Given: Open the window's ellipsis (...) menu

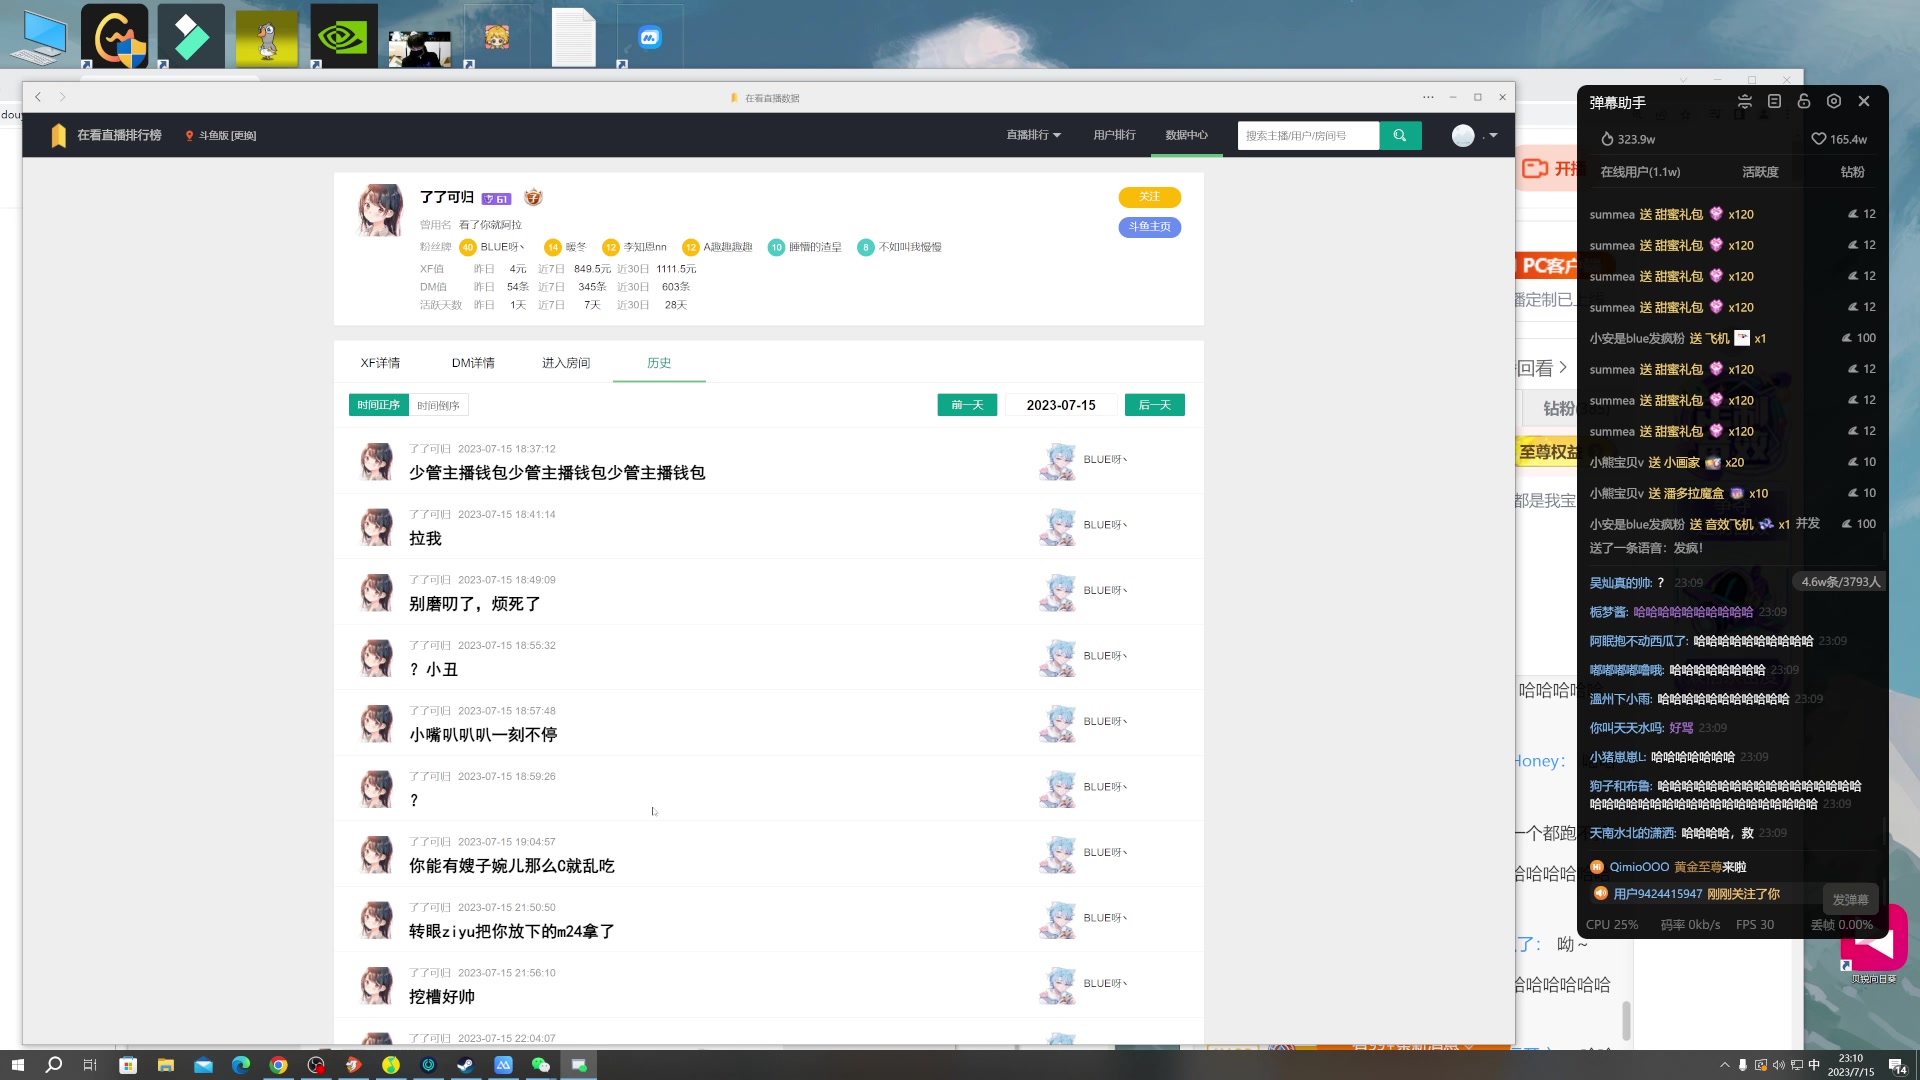Looking at the screenshot, I should (1428, 97).
